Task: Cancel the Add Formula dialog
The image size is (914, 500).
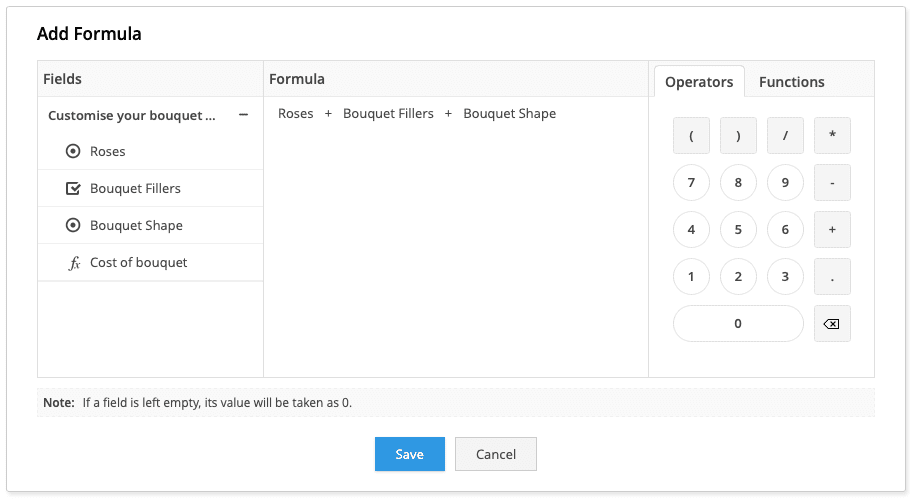Action: (495, 454)
